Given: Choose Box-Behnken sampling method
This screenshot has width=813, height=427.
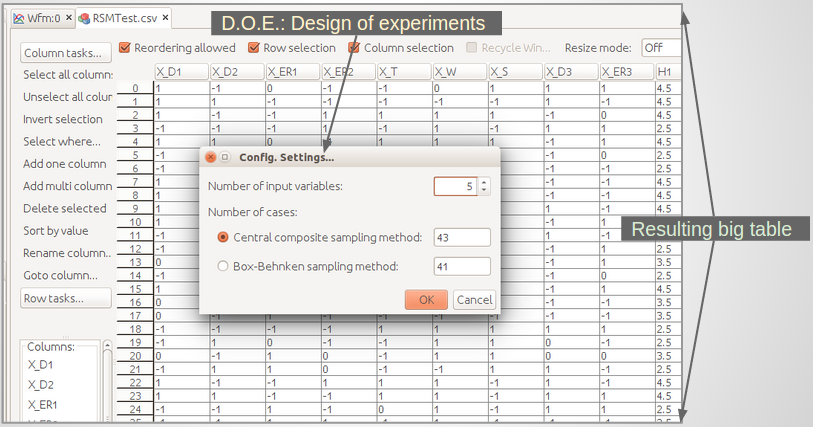Looking at the screenshot, I should [223, 266].
